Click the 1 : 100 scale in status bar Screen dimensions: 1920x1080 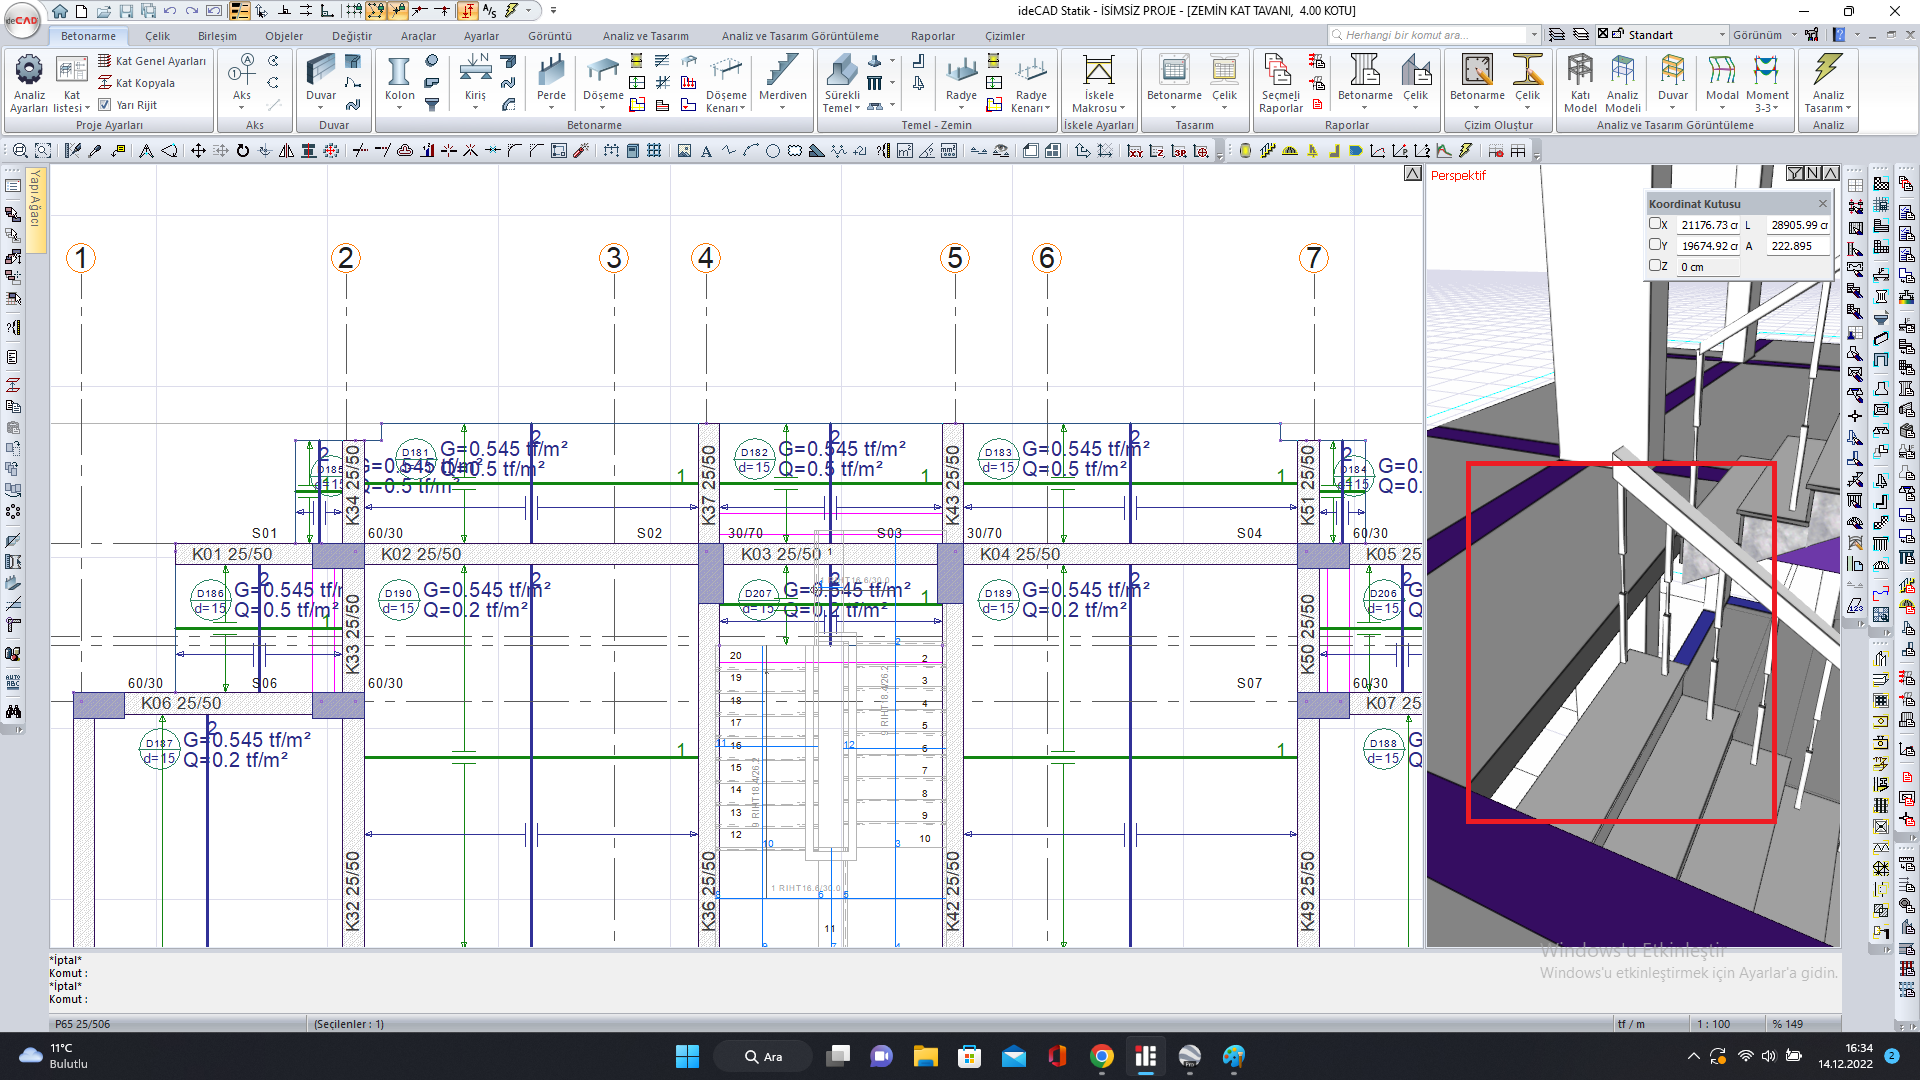1713,1024
